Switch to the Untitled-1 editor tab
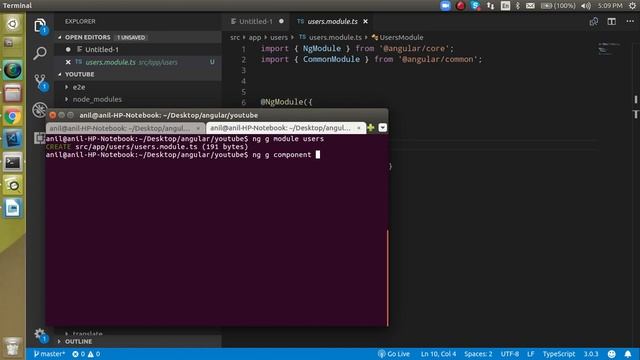The width and height of the screenshot is (640, 360). click(x=256, y=21)
